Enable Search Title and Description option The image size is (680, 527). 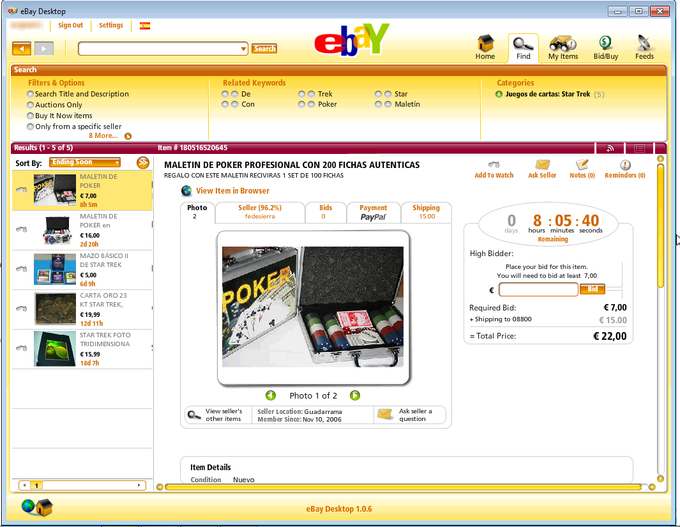pyautogui.click(x=30, y=94)
